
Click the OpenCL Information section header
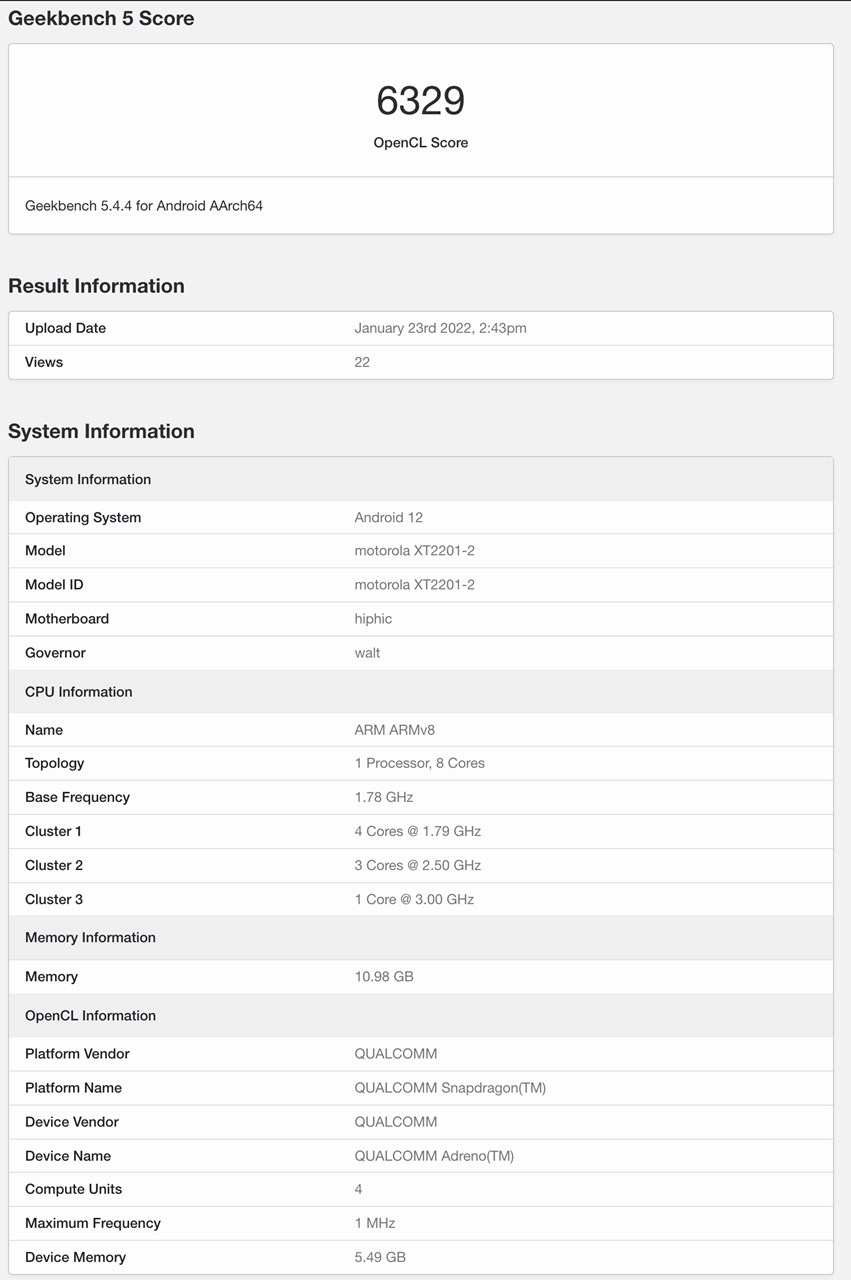[90, 1015]
